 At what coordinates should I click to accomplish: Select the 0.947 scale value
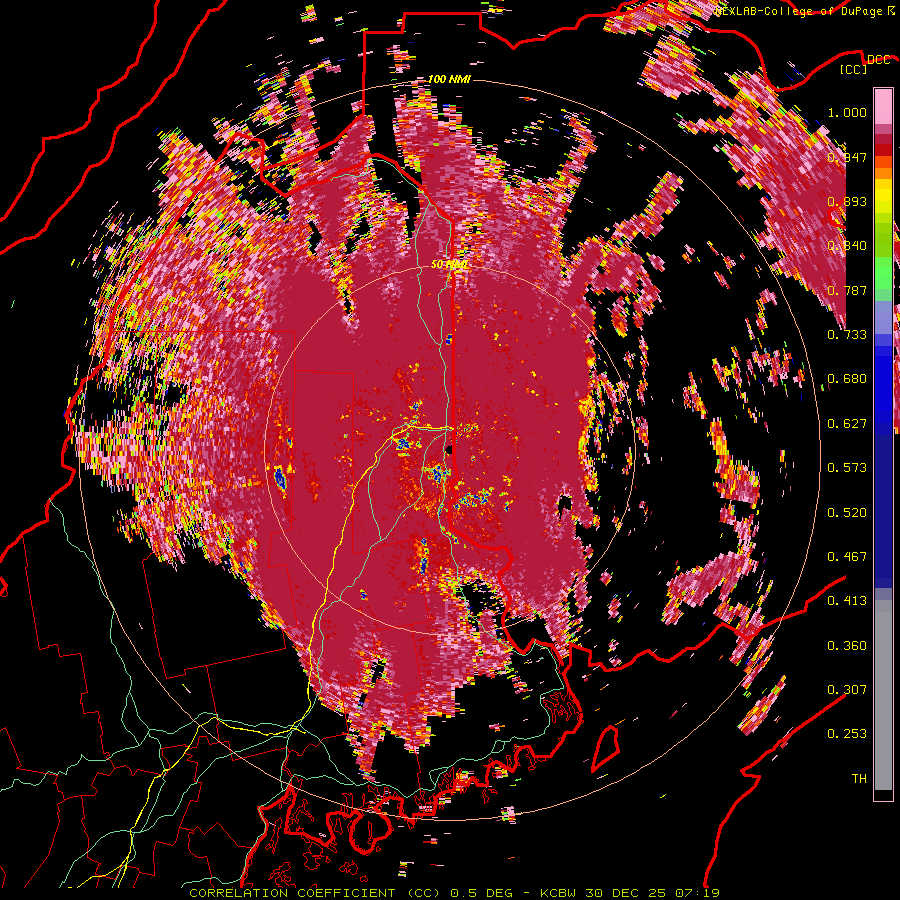coord(847,157)
